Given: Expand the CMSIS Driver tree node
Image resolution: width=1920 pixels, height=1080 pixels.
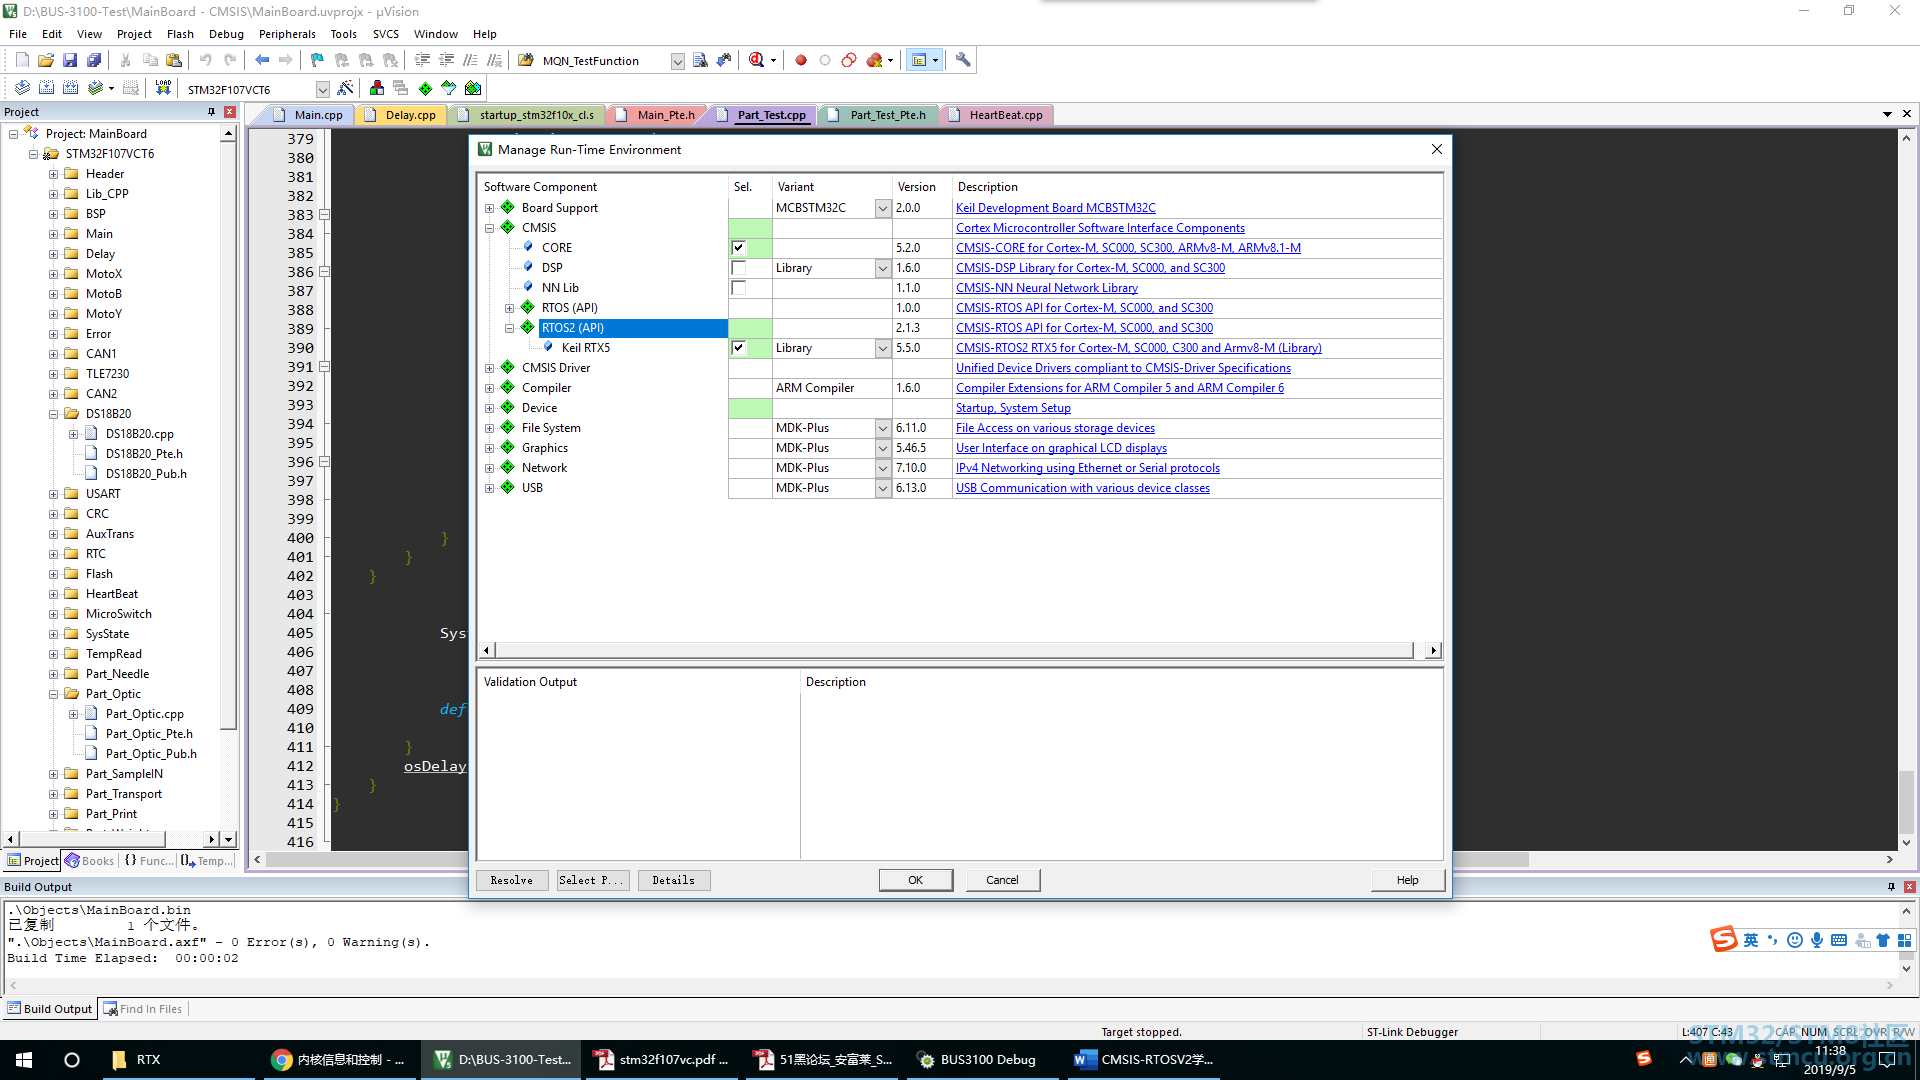Looking at the screenshot, I should point(490,368).
